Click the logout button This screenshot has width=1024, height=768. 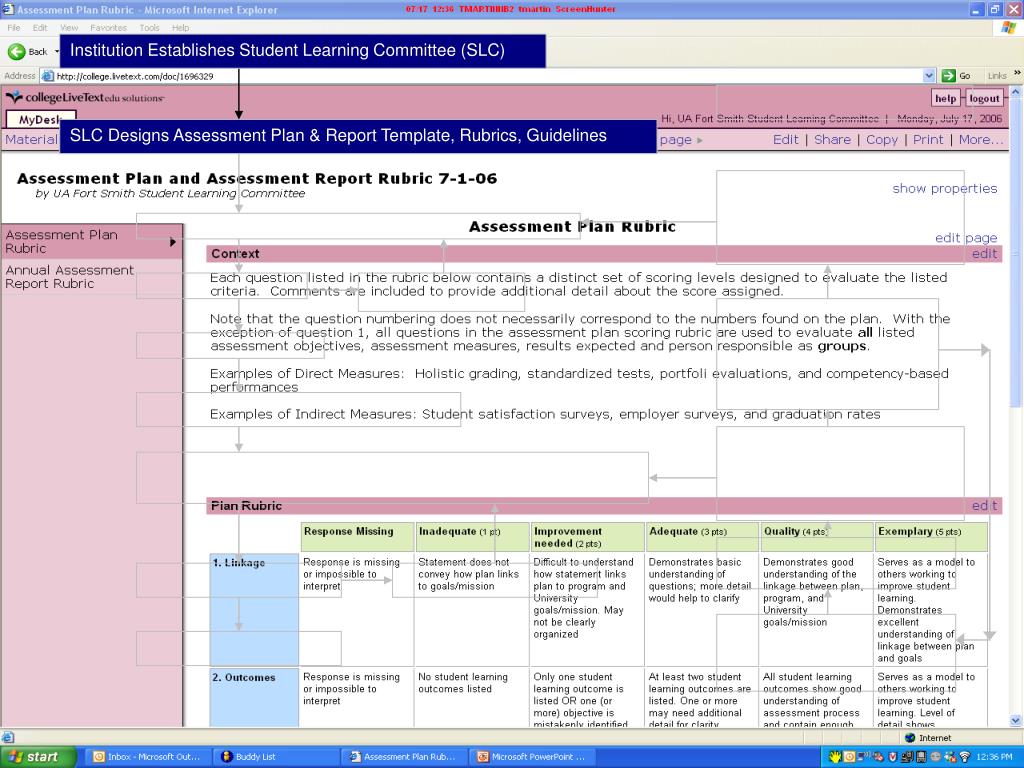(x=984, y=98)
